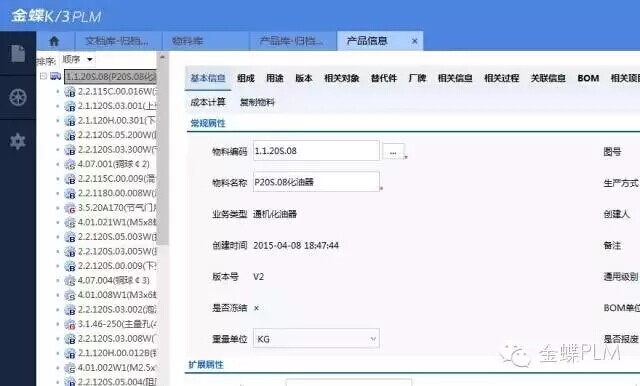Image resolution: width=640 pixels, height=386 pixels.
Task: Open the wheel icon in left sidebar
Action: (18, 97)
